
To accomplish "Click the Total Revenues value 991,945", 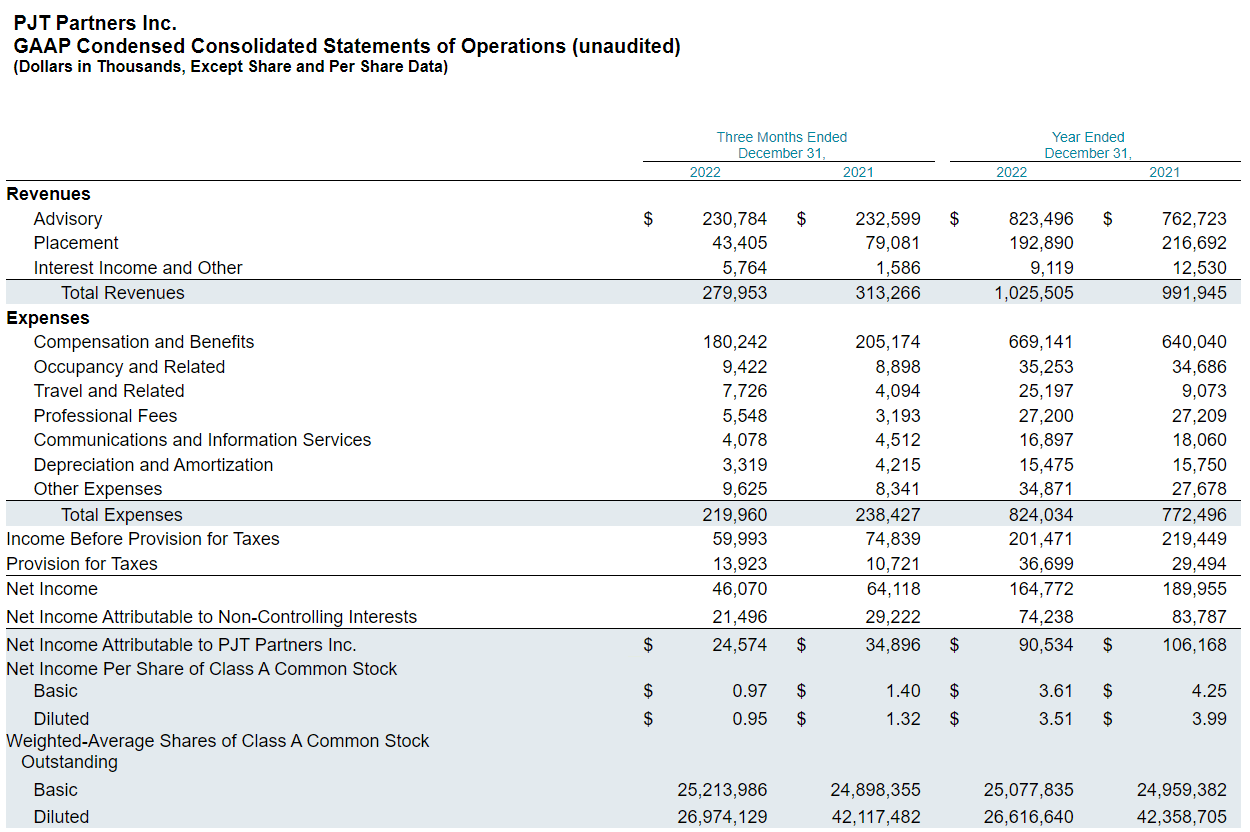I will point(1194,293).
